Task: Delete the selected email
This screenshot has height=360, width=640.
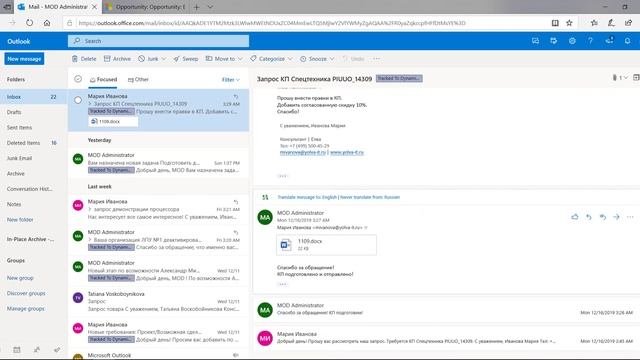Action: pos(84,59)
